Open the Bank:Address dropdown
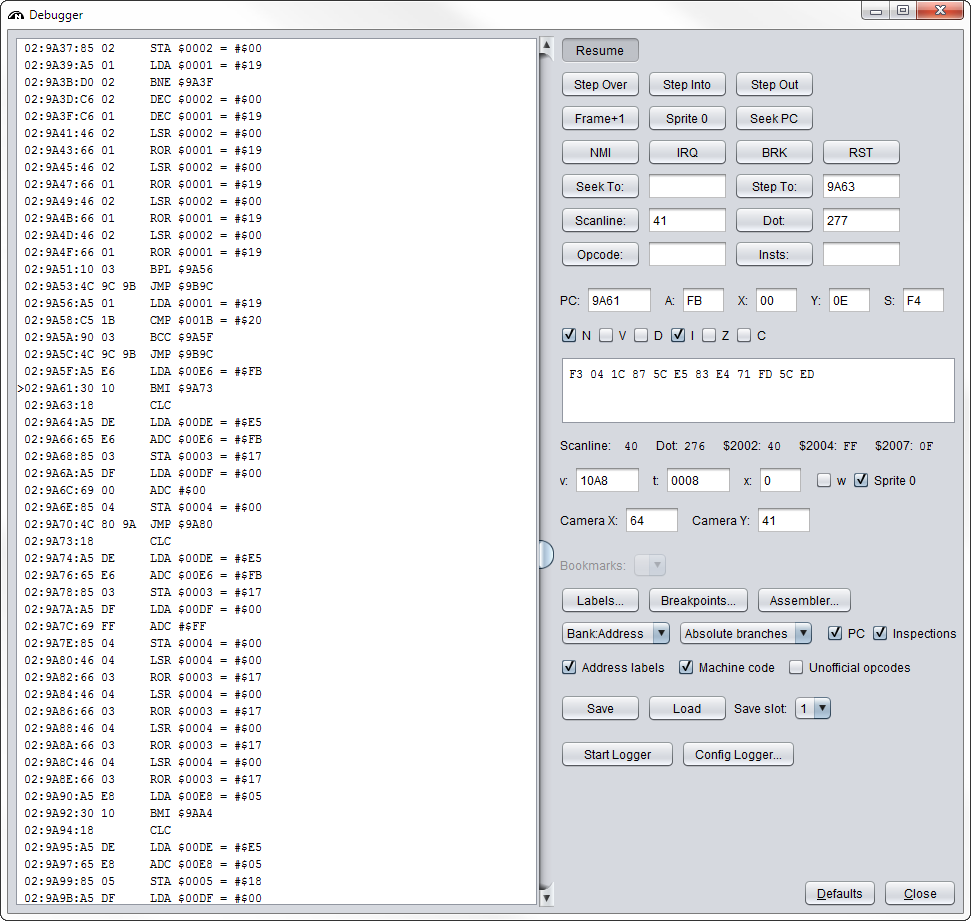Screen dimensions: 971x921 [616, 634]
